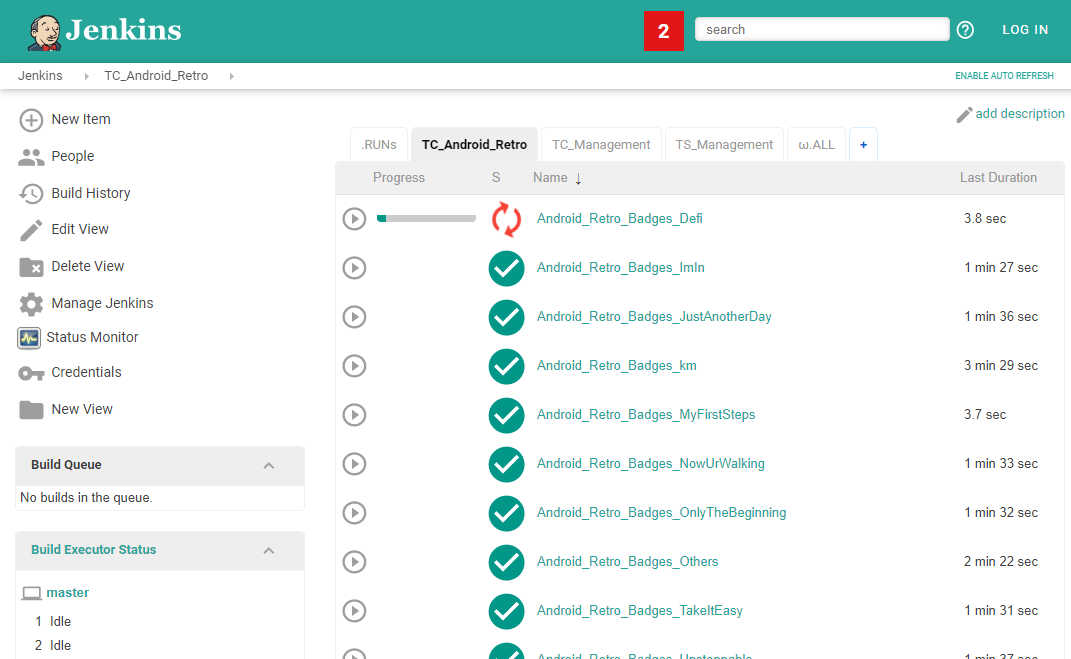Click the Edit View pencil icon
This screenshot has height=659, width=1071.
[31, 230]
